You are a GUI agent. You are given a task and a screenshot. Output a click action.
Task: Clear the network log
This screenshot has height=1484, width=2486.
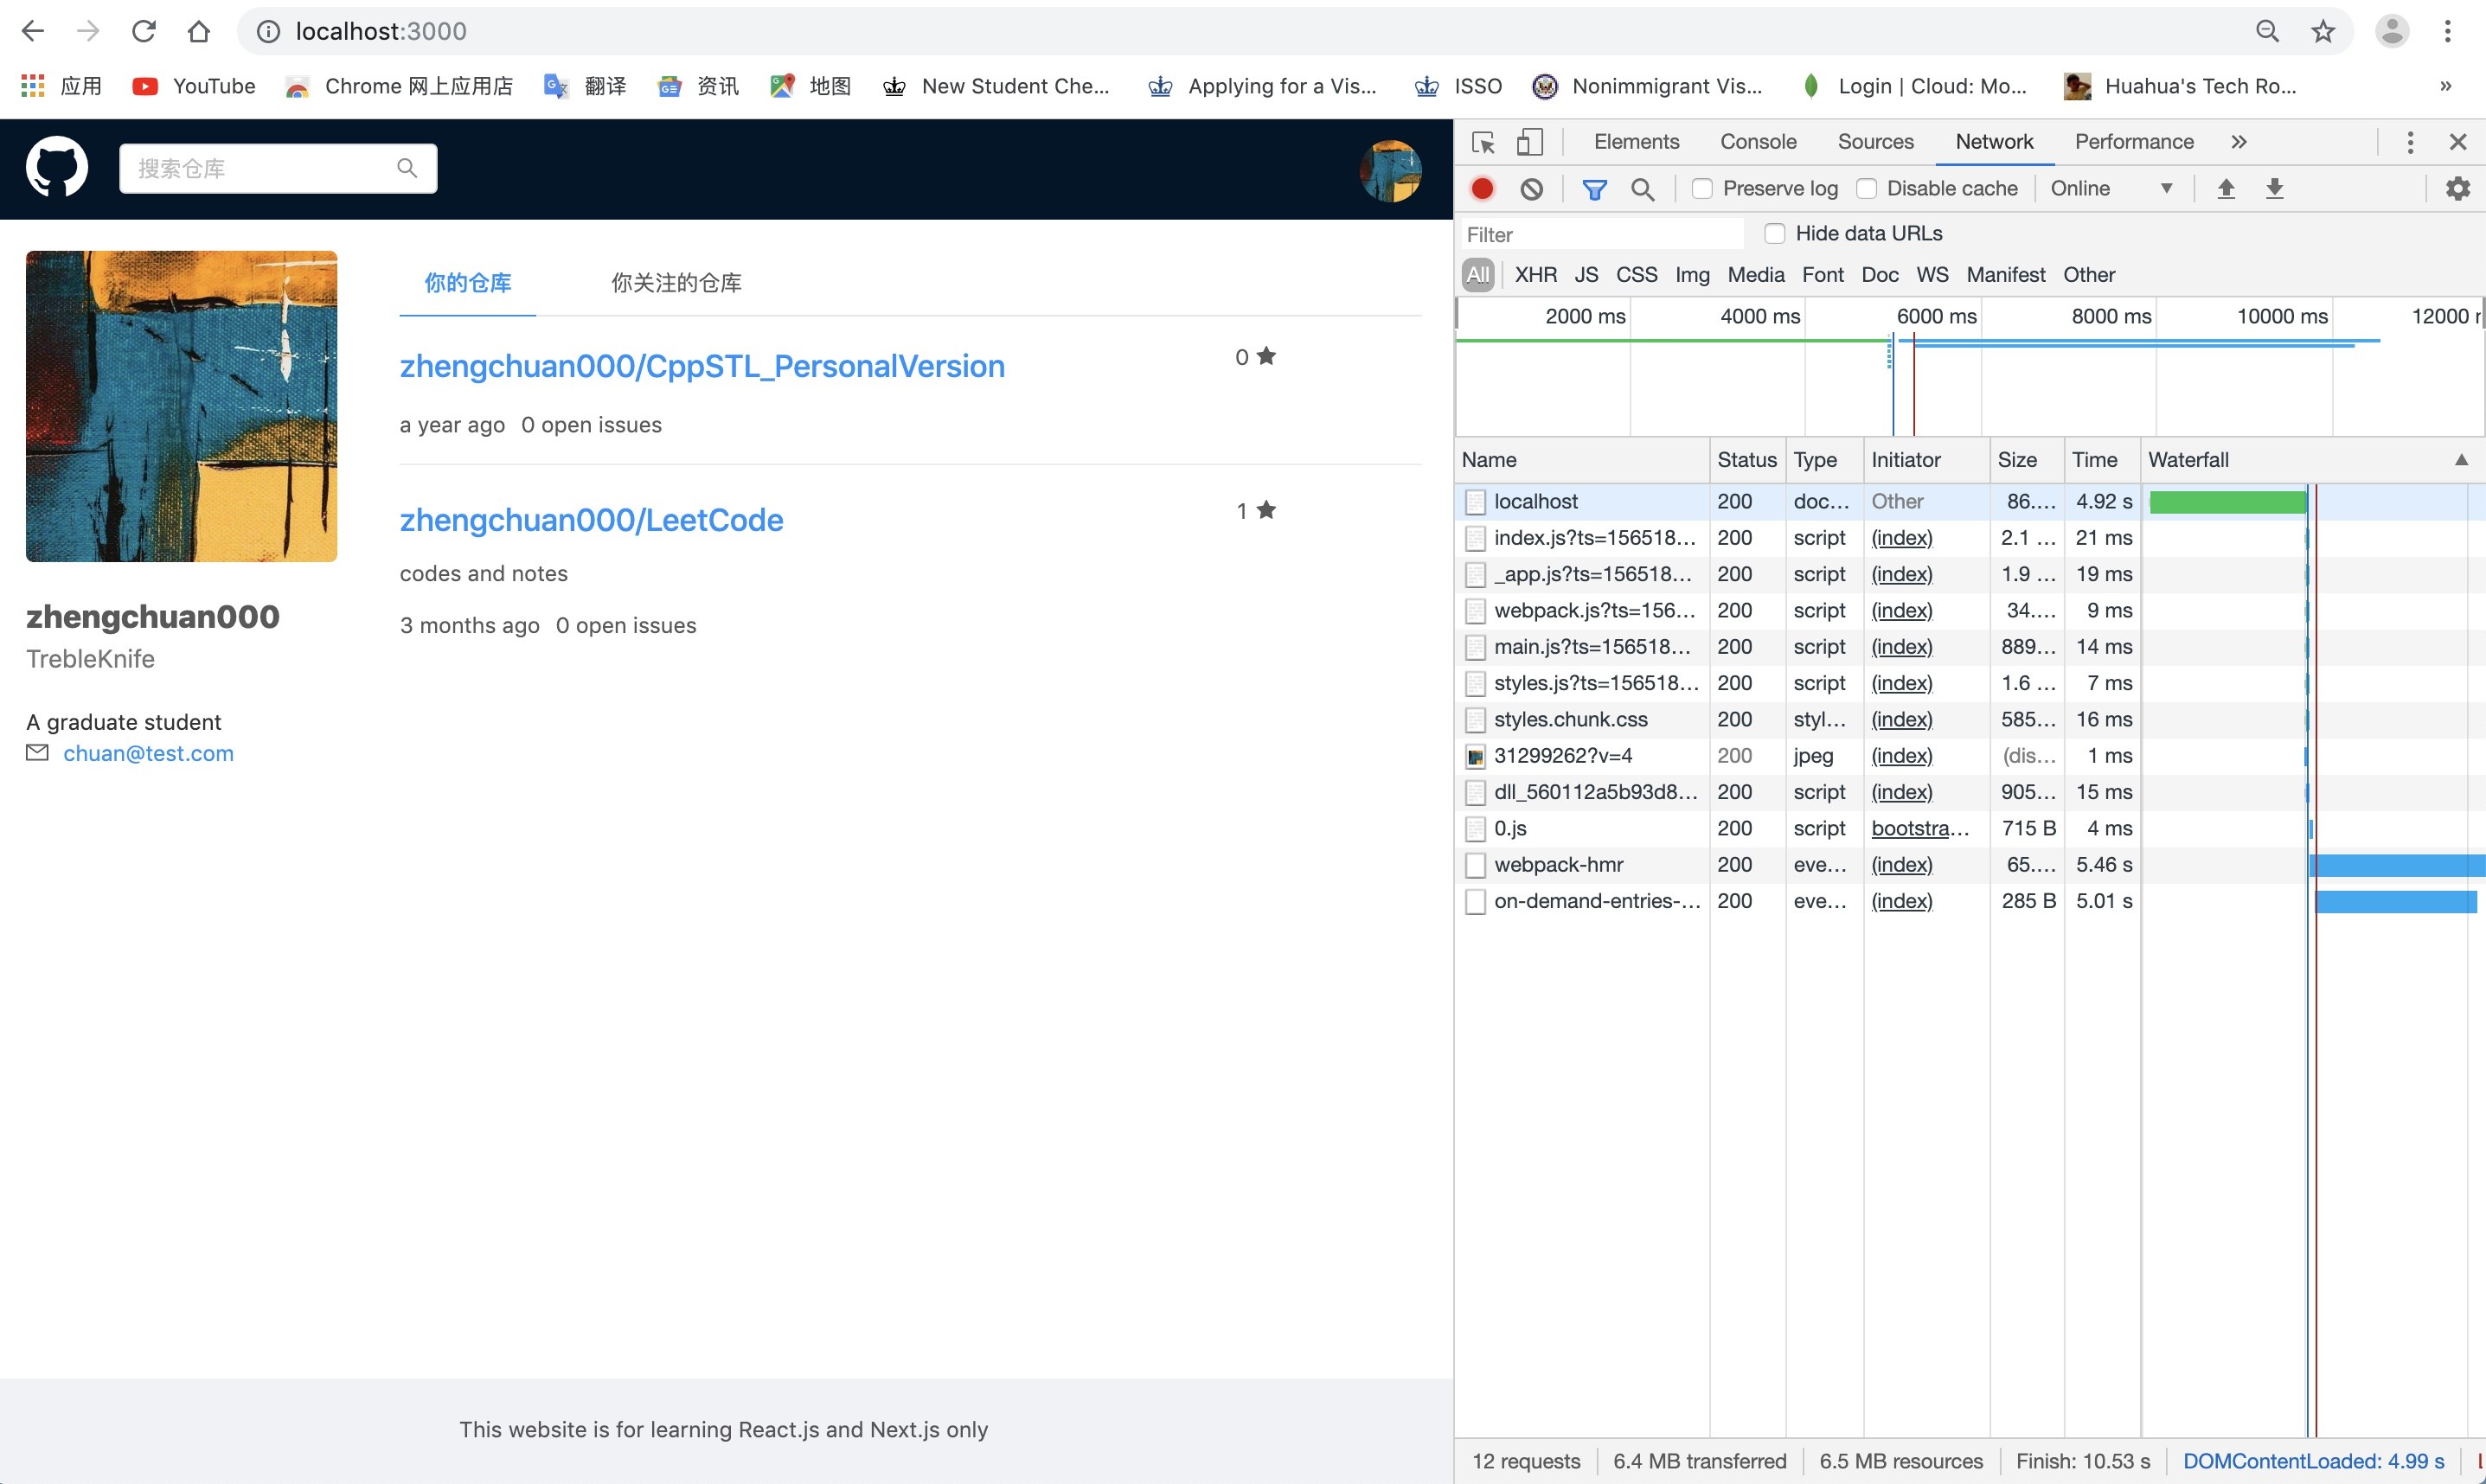(1531, 188)
